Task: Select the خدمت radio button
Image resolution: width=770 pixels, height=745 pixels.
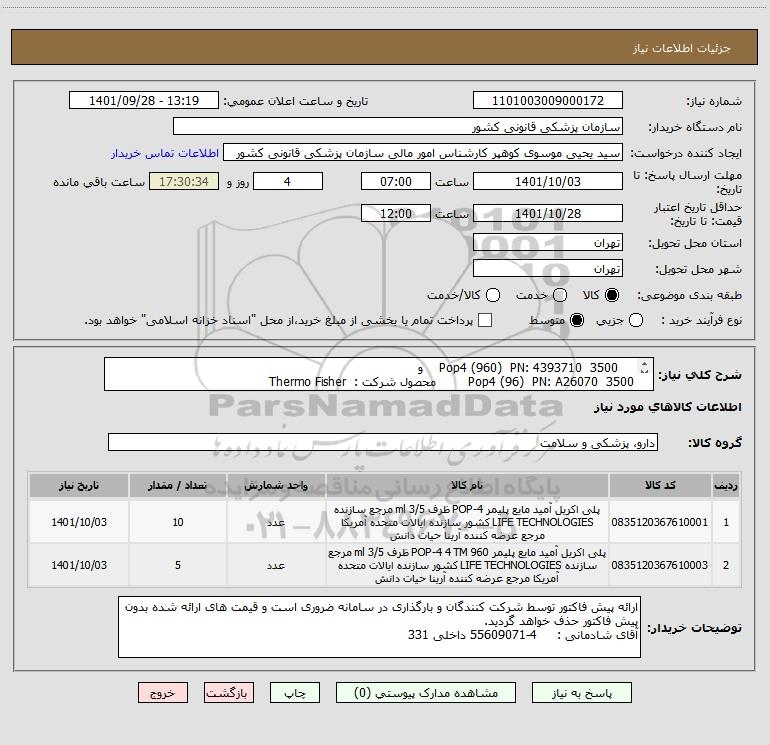Action: [560, 295]
